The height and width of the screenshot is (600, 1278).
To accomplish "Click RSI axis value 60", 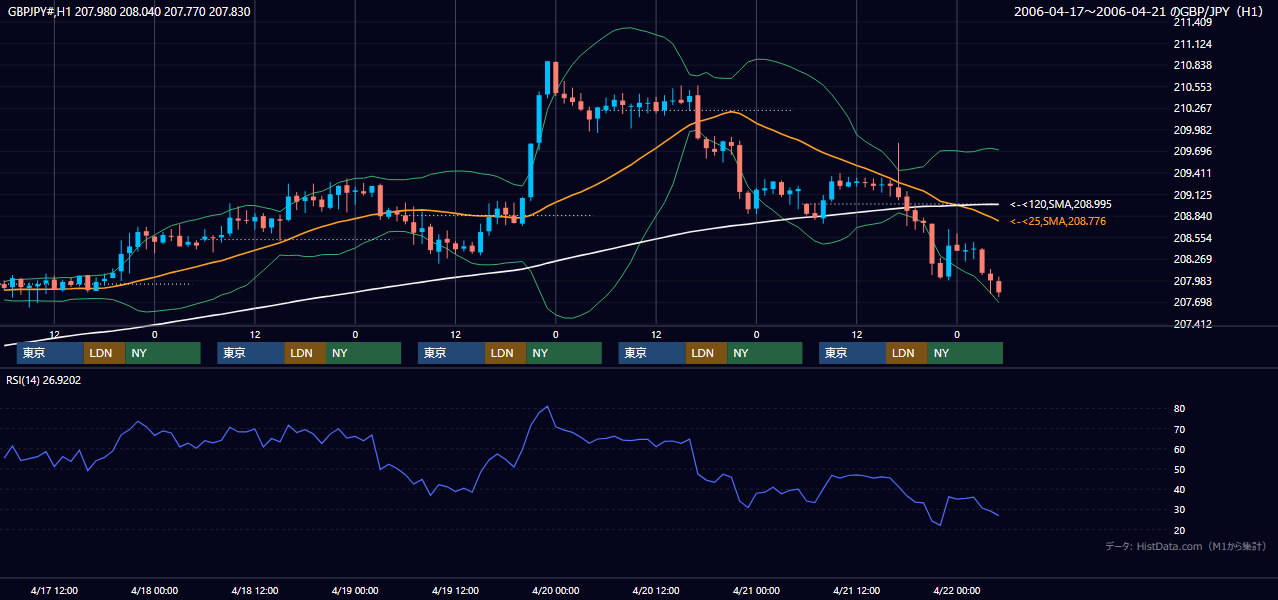I will tap(1180, 449).
